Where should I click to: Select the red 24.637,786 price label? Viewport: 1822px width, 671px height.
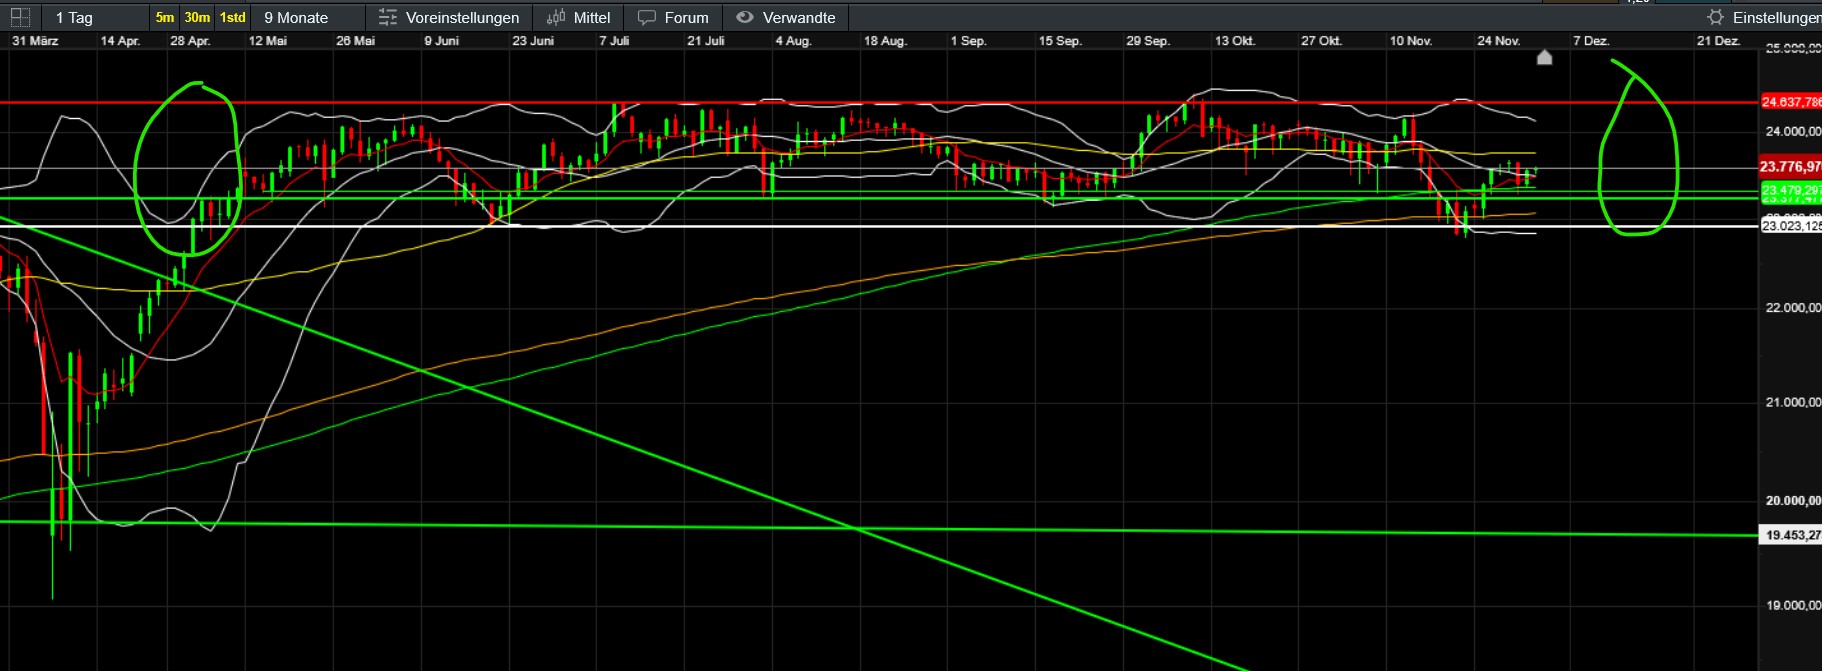[x=1791, y=102]
